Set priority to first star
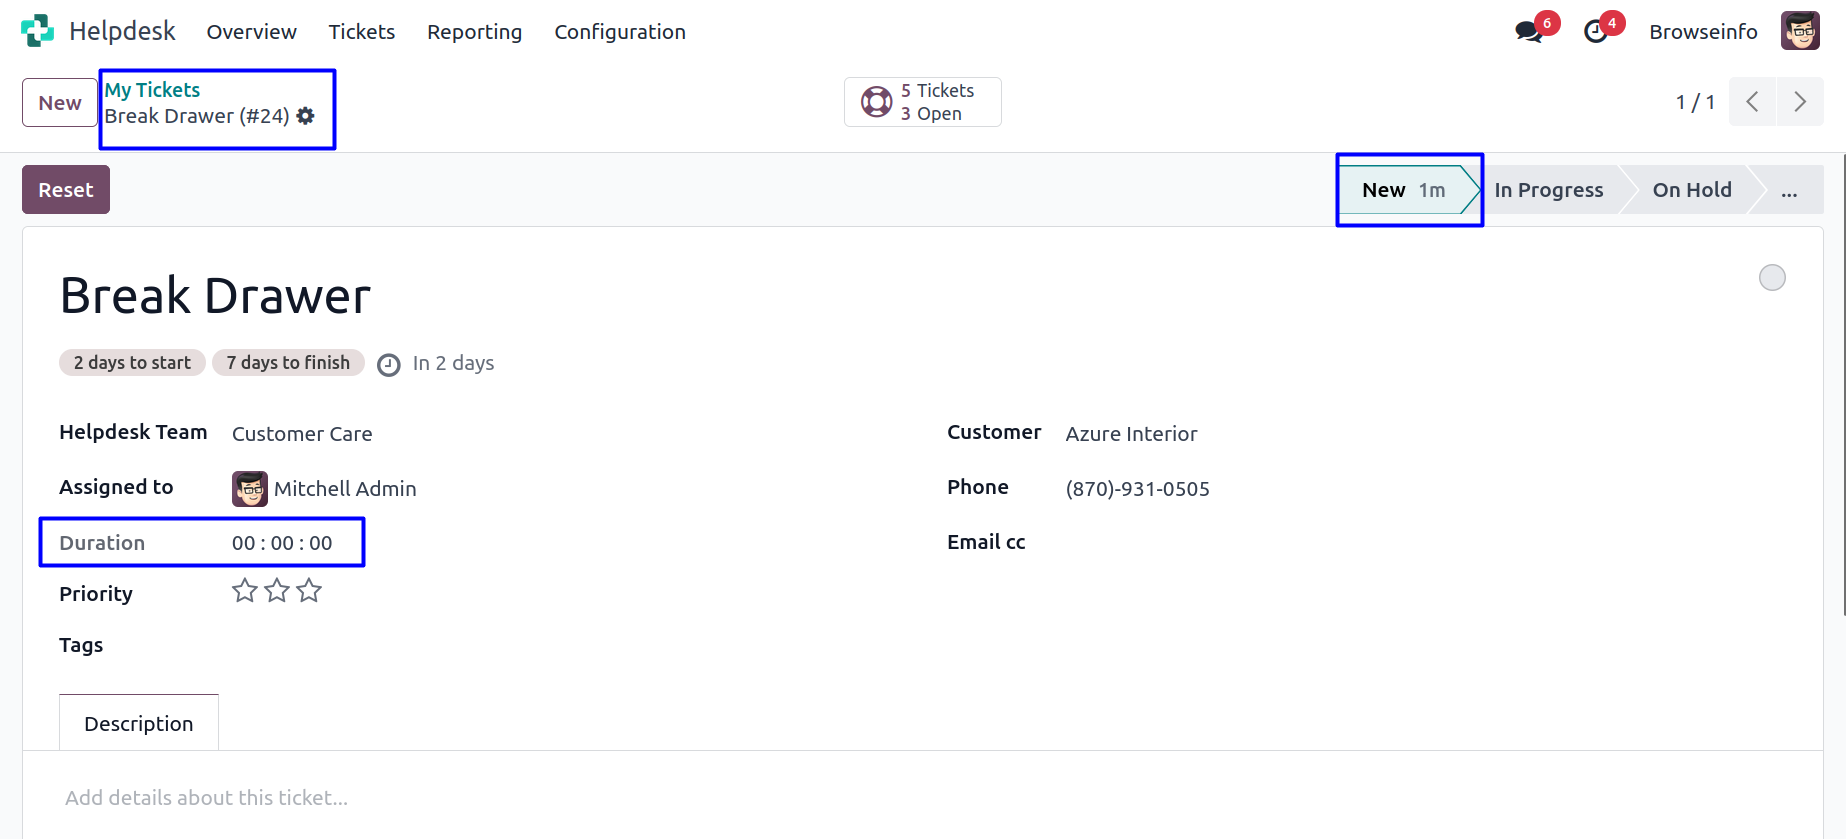 [x=245, y=591]
